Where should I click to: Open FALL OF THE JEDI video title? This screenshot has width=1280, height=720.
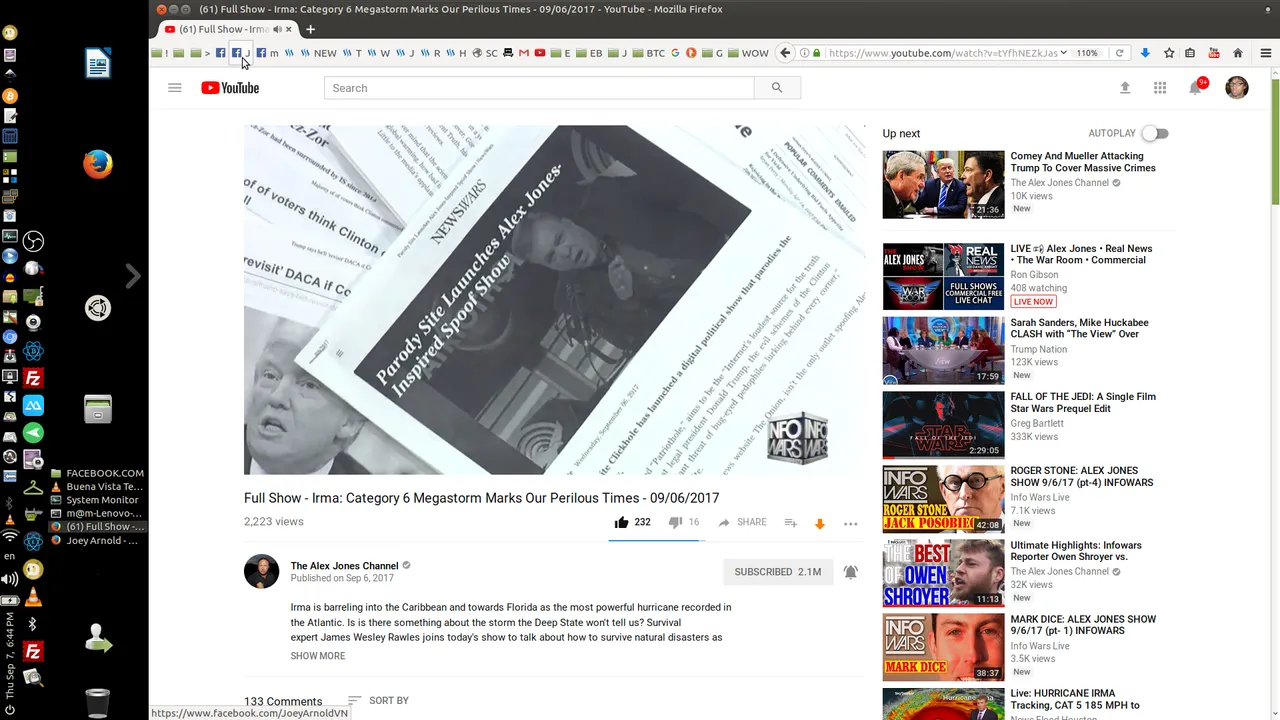tap(1083, 402)
